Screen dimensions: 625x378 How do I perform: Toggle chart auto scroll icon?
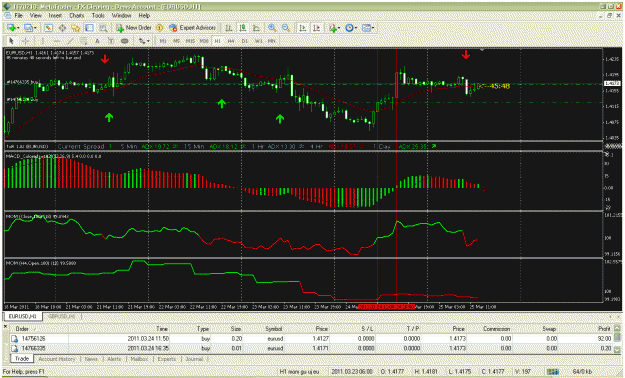tap(303, 28)
